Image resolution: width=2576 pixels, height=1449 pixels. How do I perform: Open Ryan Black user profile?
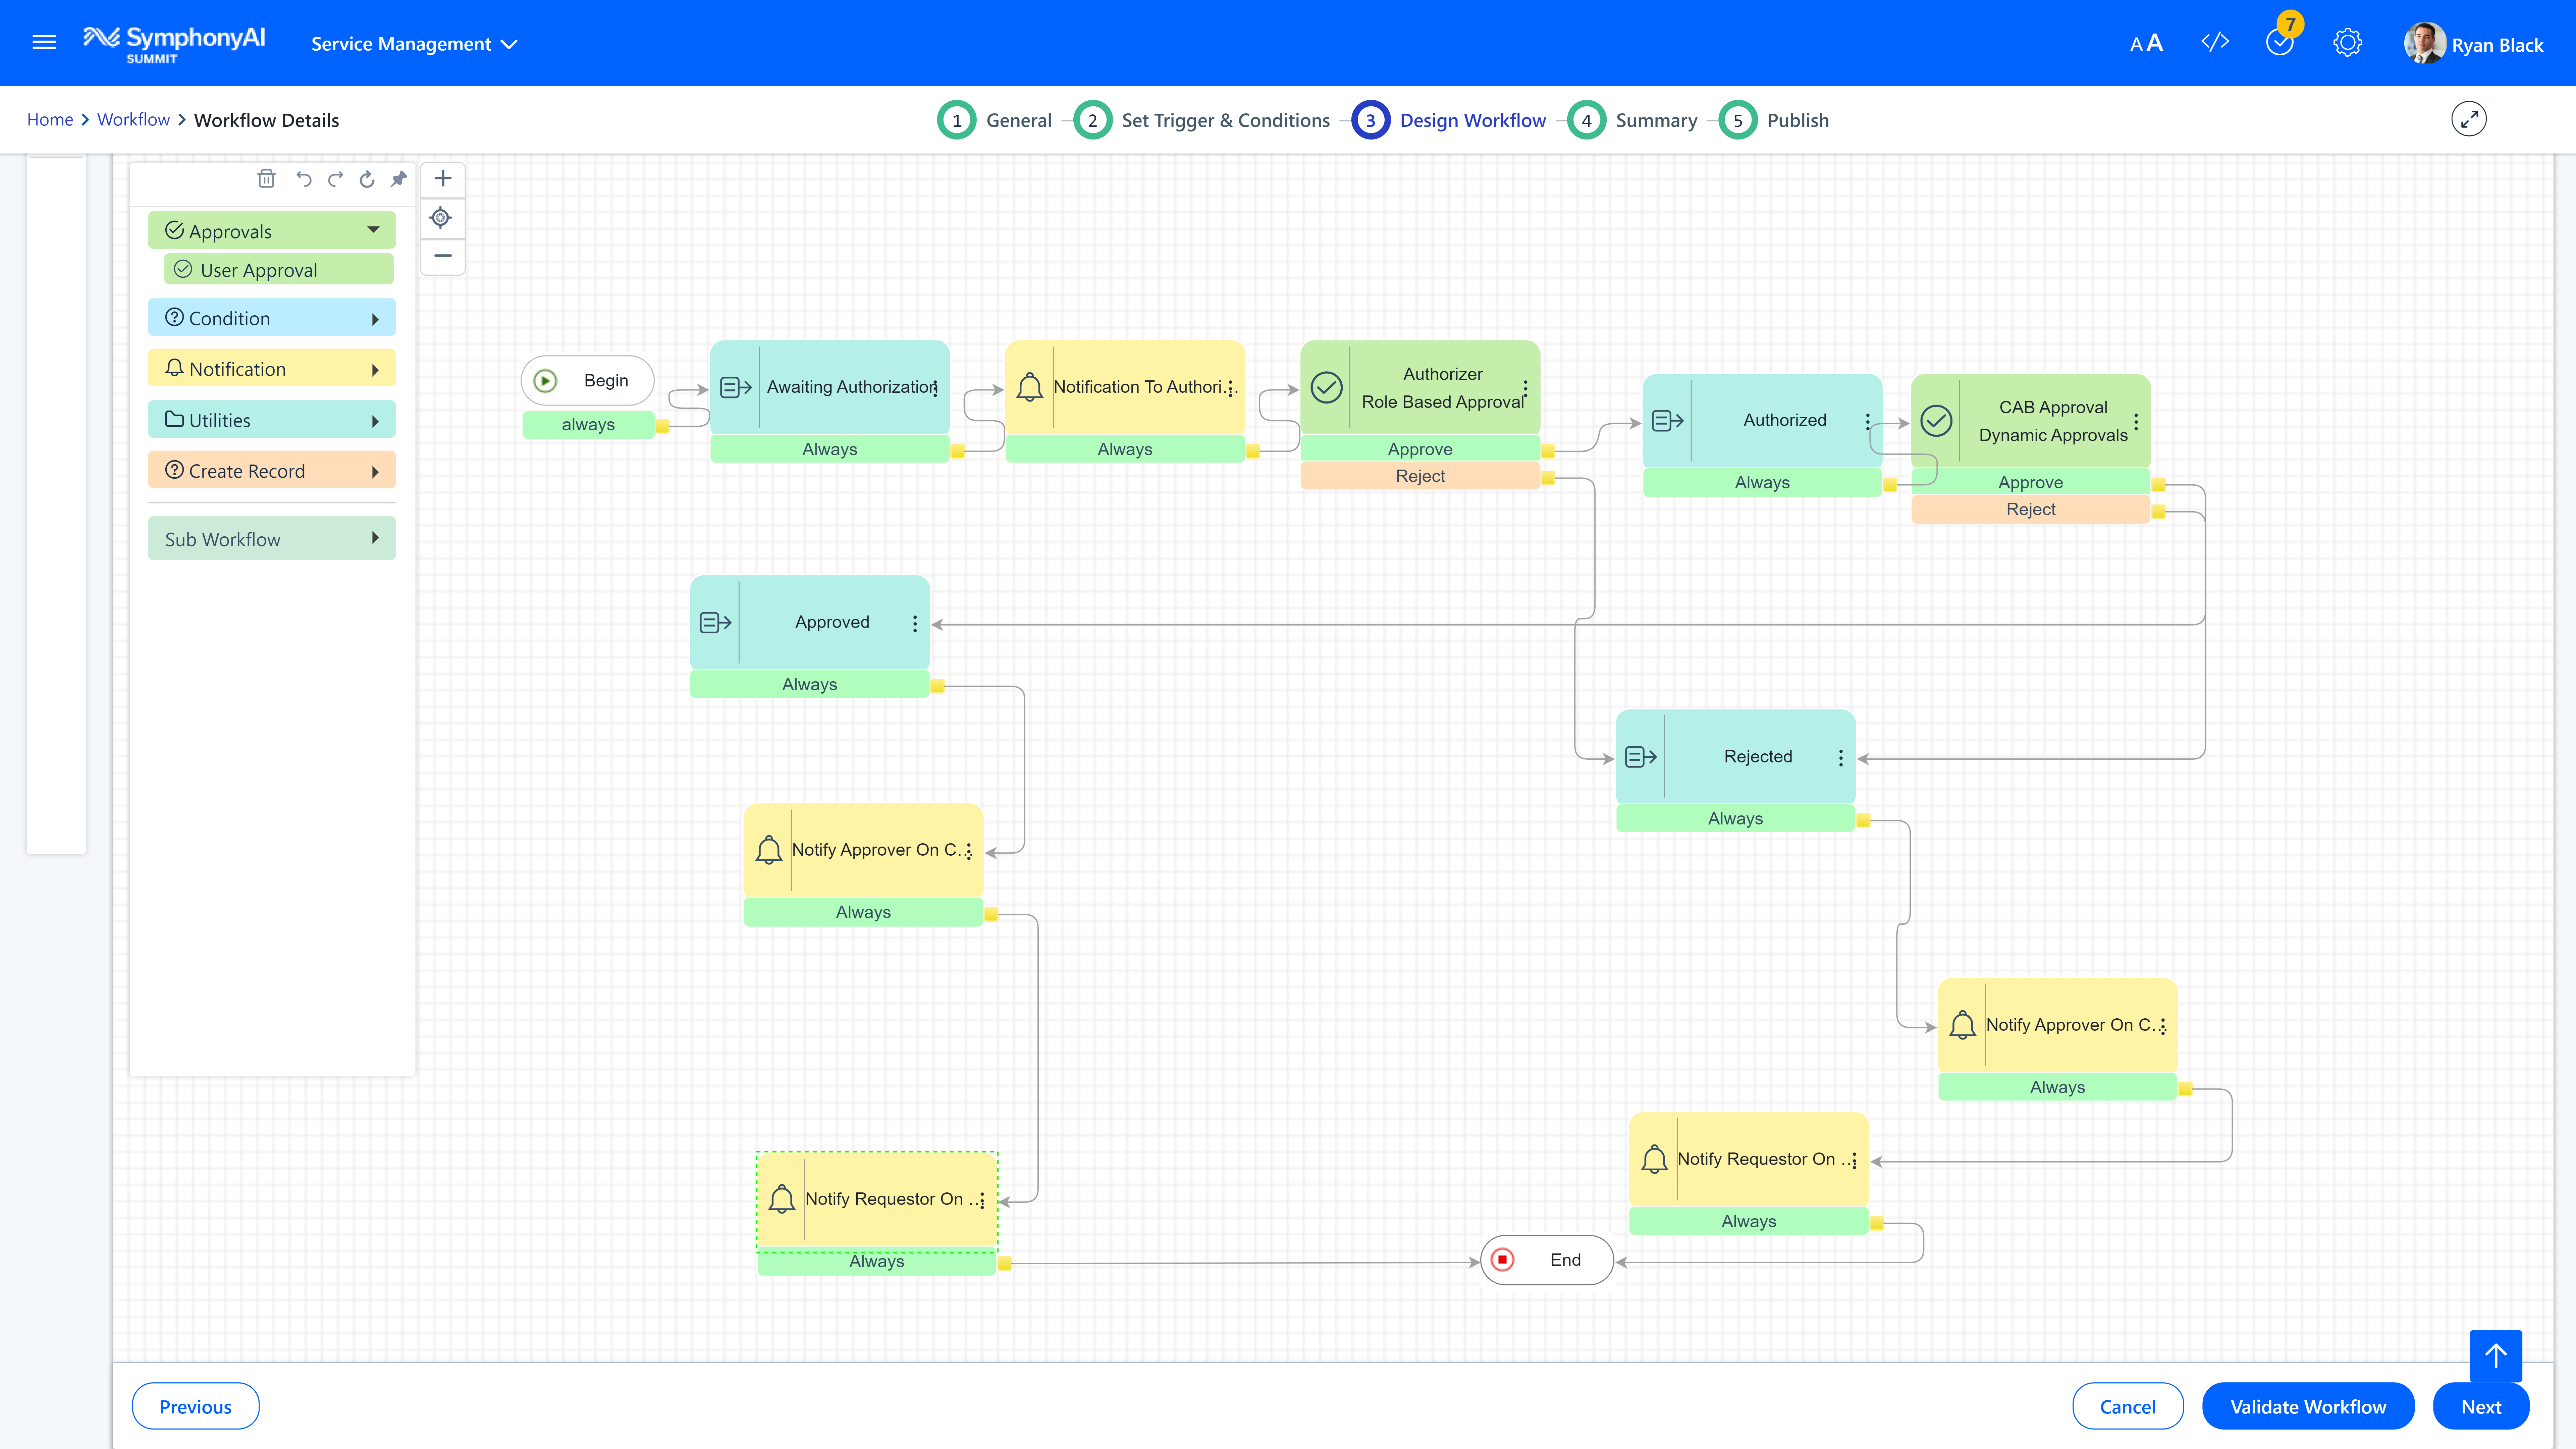pos(2474,44)
